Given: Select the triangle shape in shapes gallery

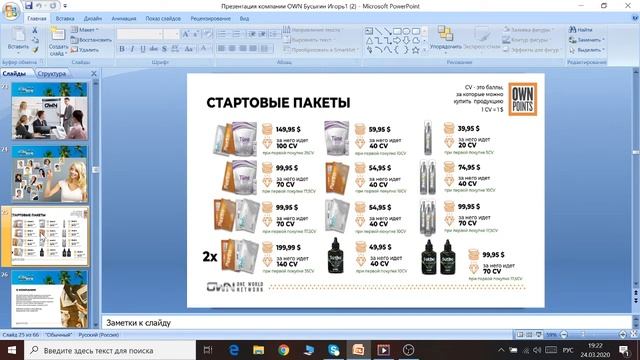Looking at the screenshot, I should click(369, 40).
